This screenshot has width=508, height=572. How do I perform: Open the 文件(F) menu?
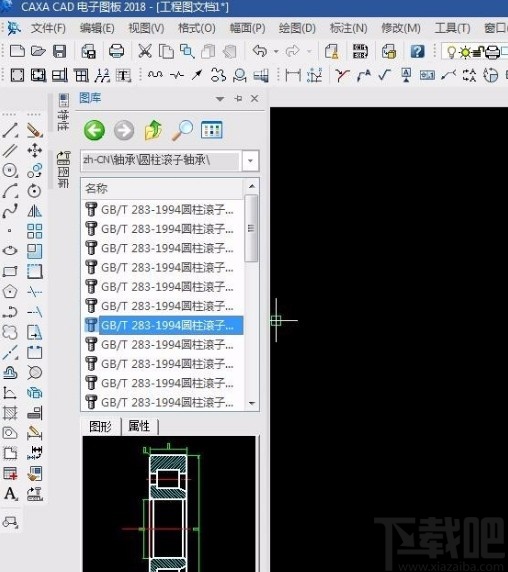click(48, 28)
